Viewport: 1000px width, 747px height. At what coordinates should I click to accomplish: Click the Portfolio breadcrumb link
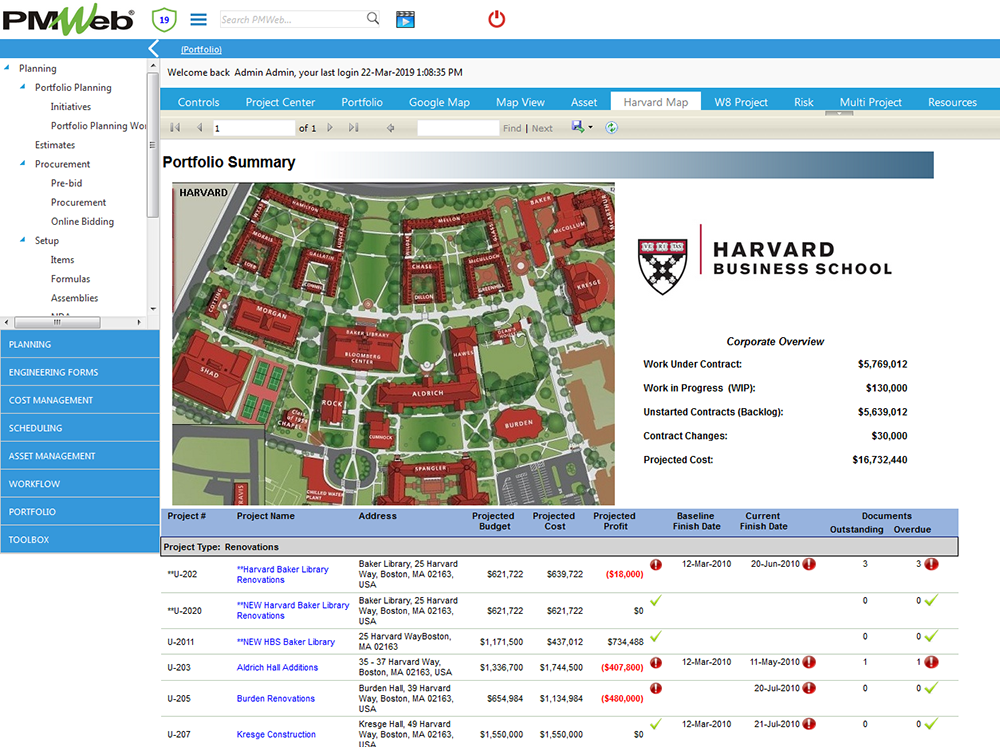(x=201, y=49)
